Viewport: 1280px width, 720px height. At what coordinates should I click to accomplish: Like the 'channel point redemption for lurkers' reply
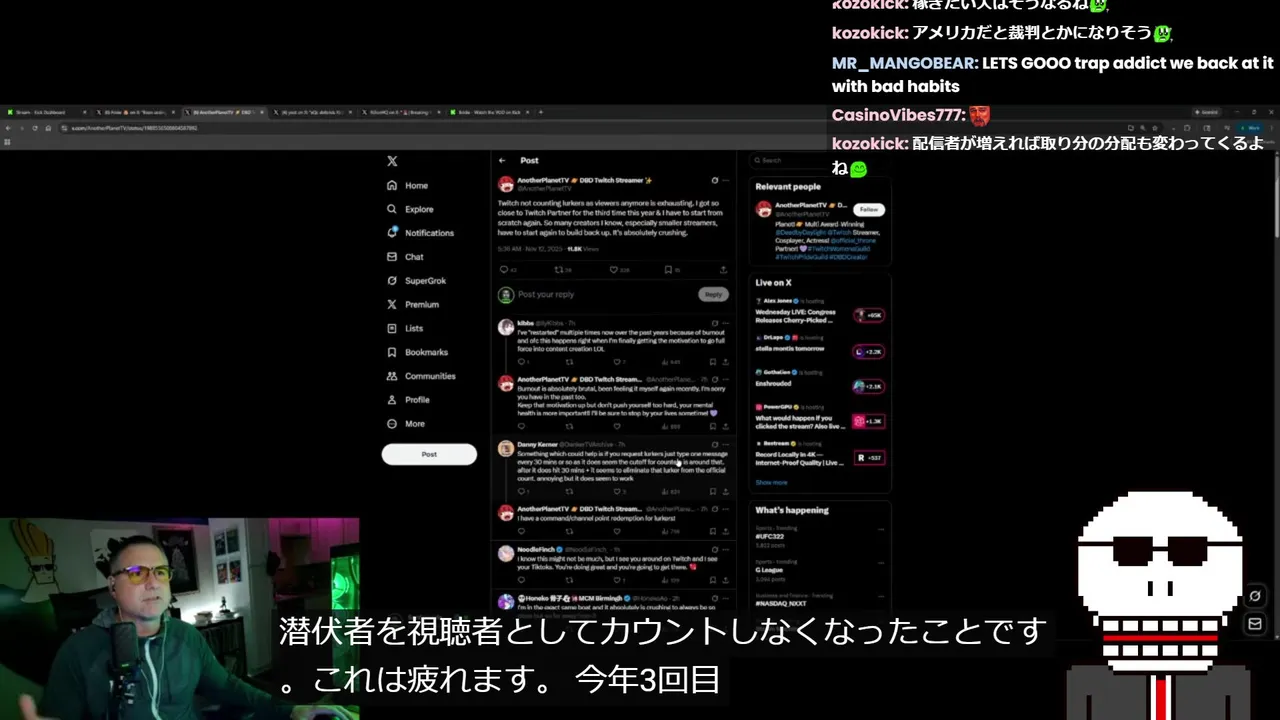(616, 531)
